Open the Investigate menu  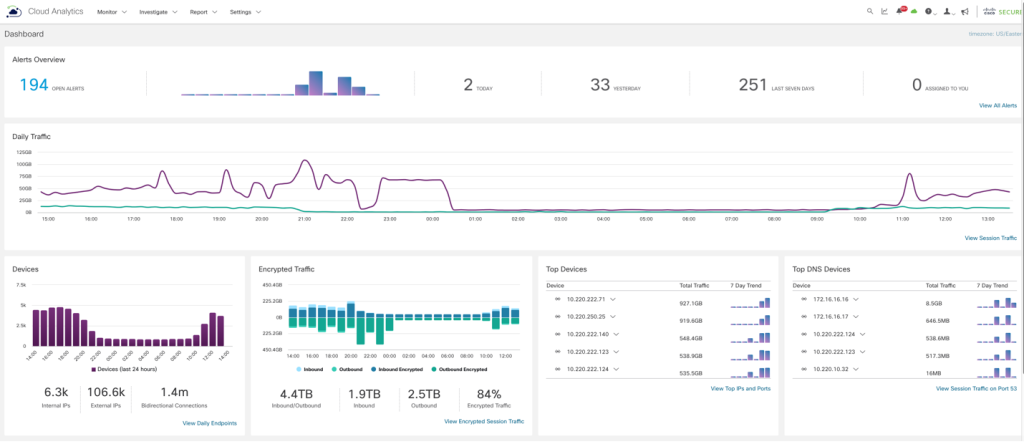point(158,12)
